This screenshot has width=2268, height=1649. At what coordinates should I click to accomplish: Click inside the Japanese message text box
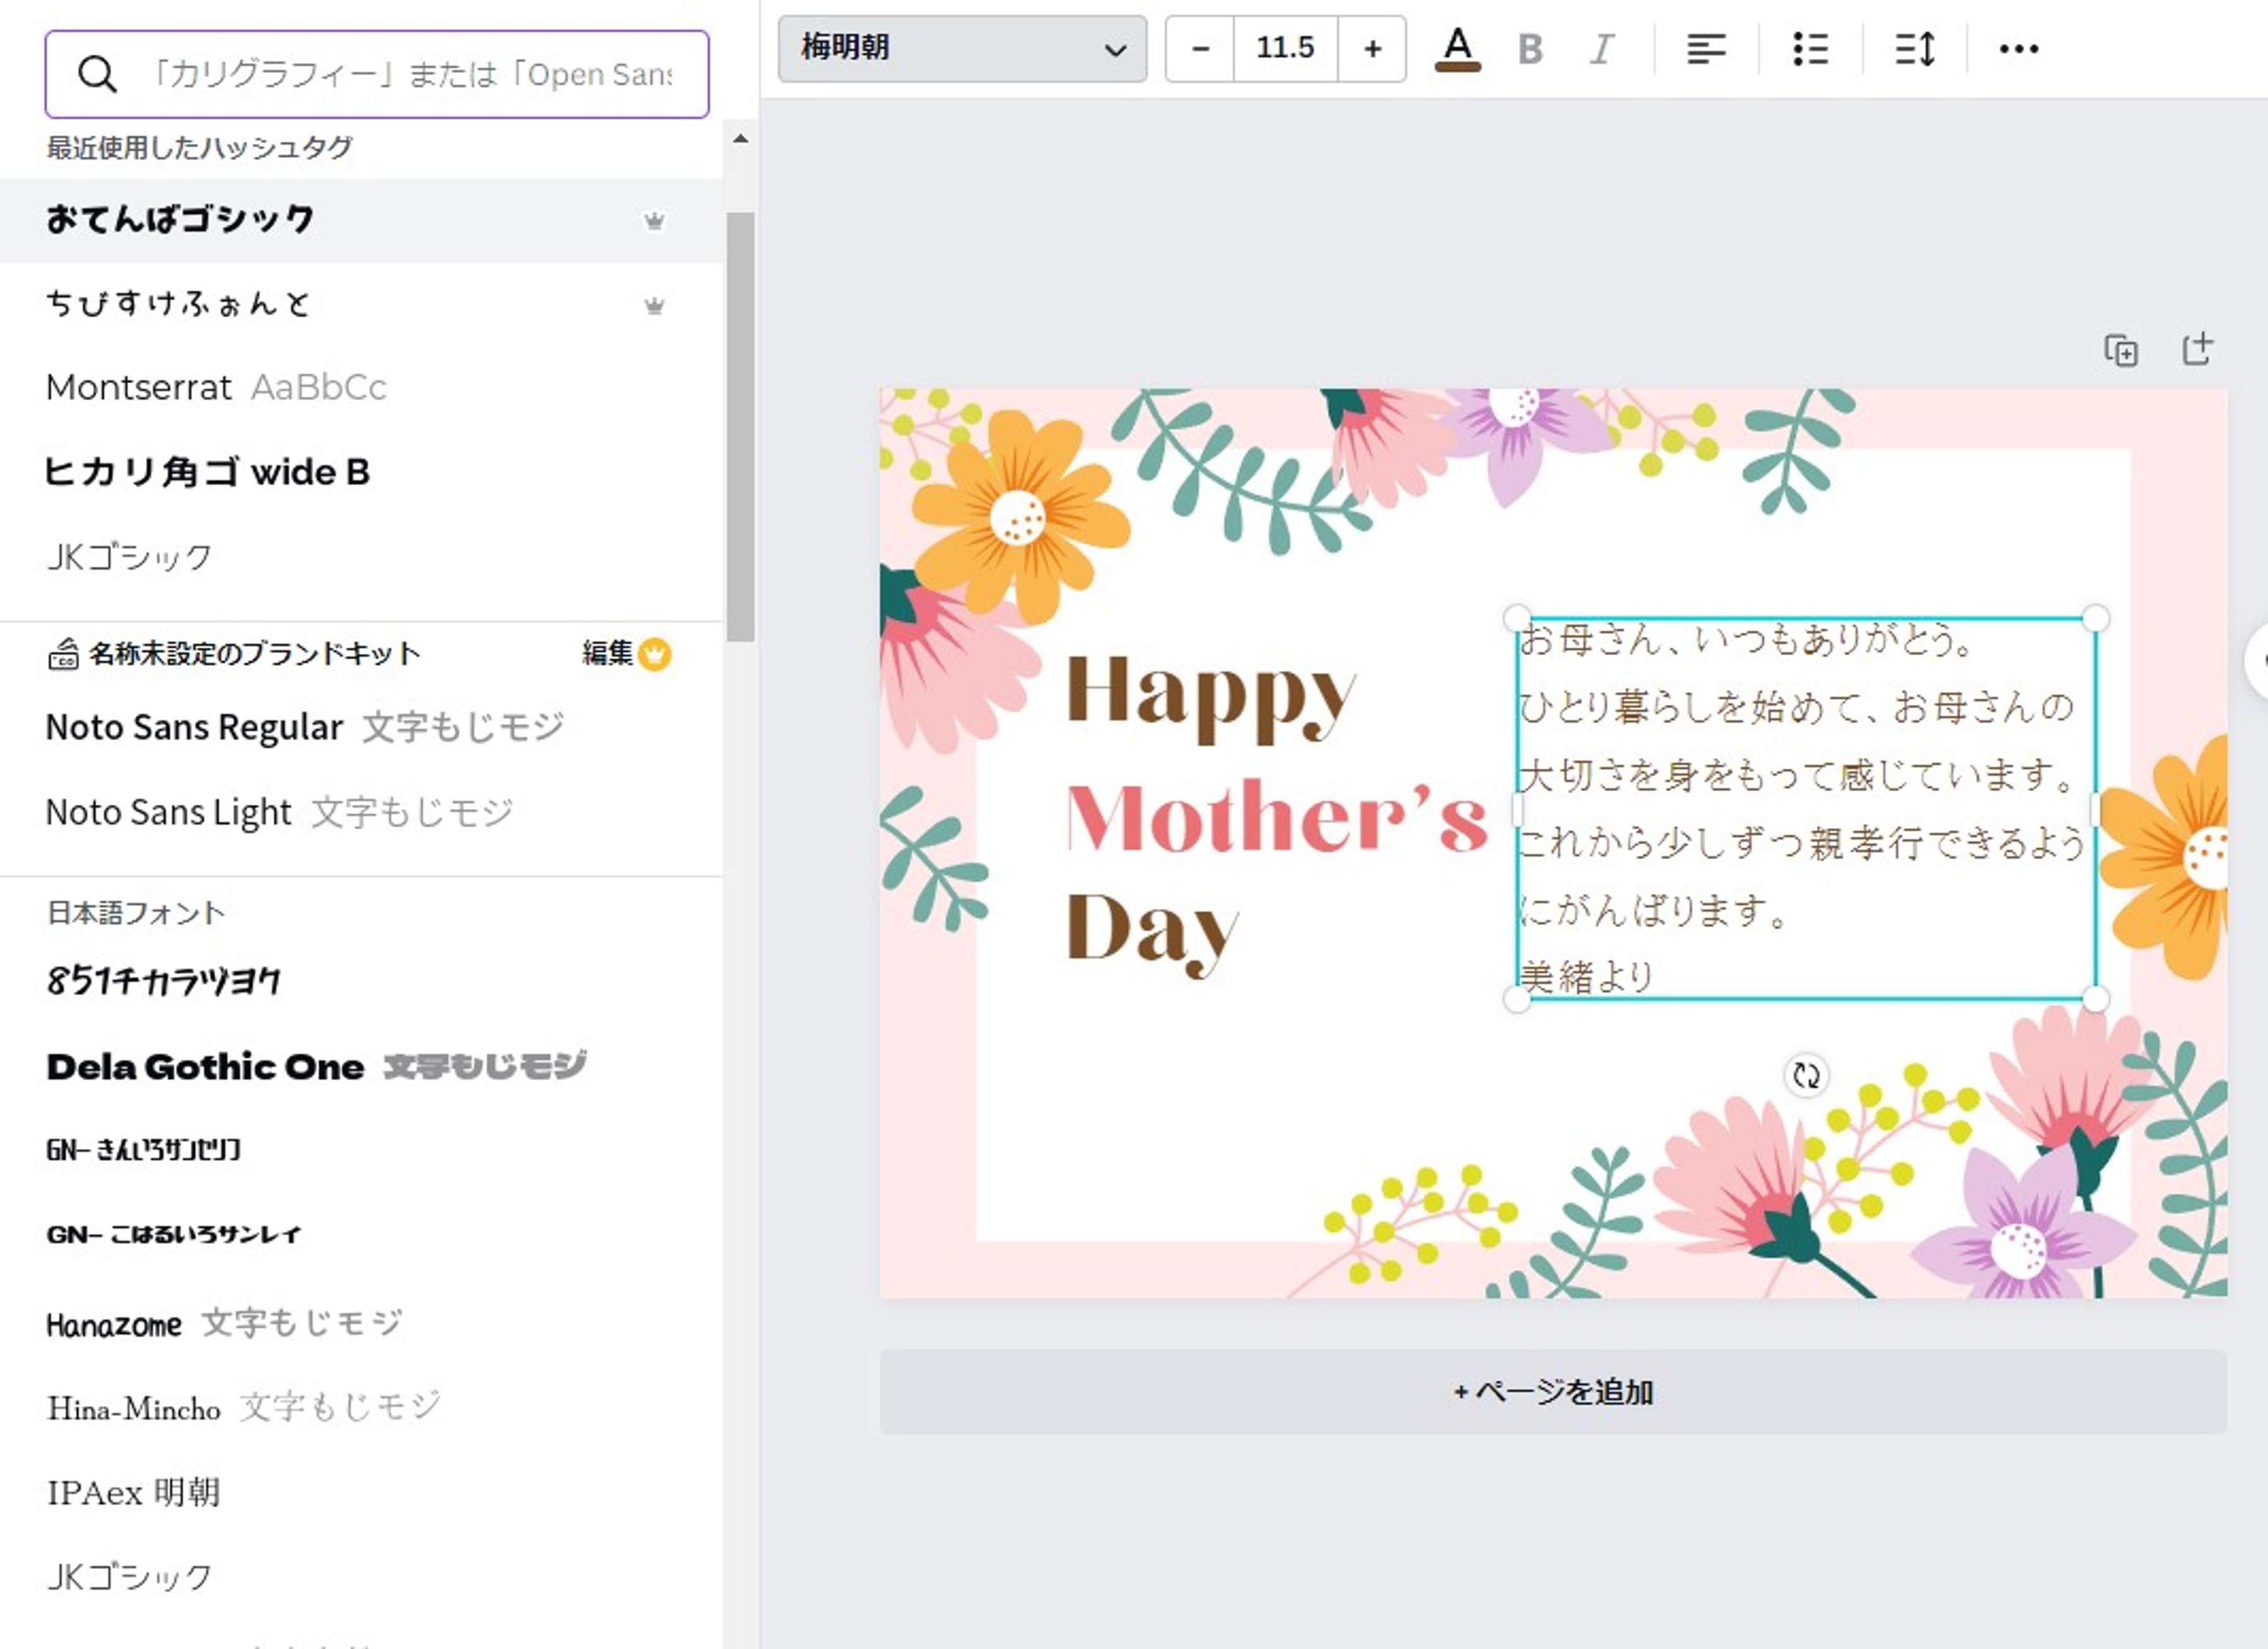1806,808
